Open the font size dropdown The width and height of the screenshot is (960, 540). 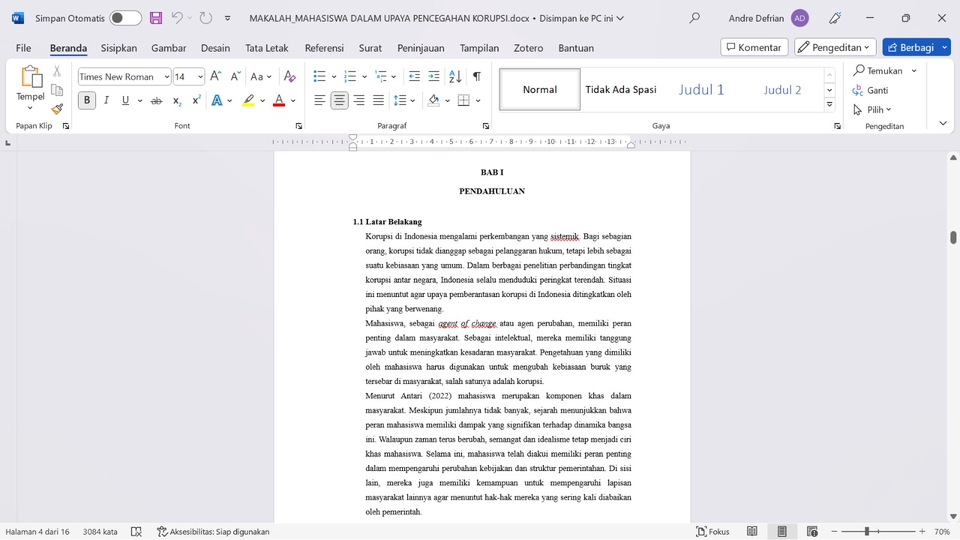tap(200, 77)
